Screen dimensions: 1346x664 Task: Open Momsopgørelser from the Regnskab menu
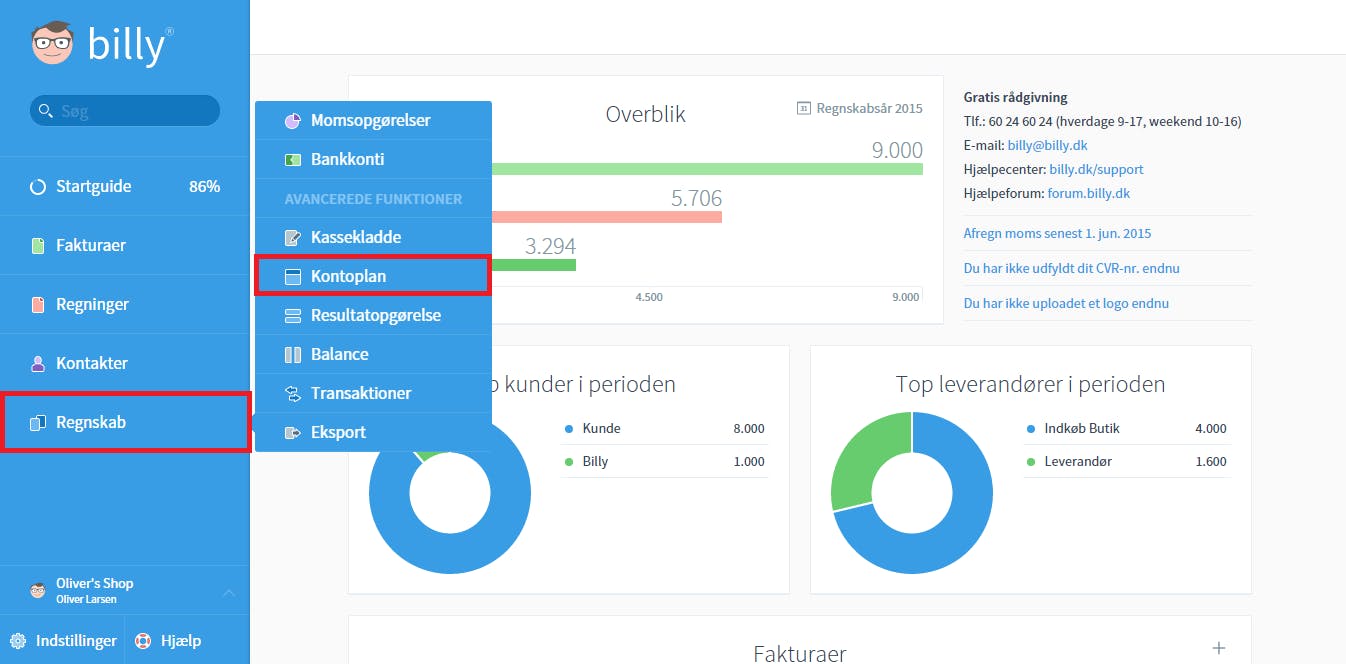pyautogui.click(x=373, y=121)
